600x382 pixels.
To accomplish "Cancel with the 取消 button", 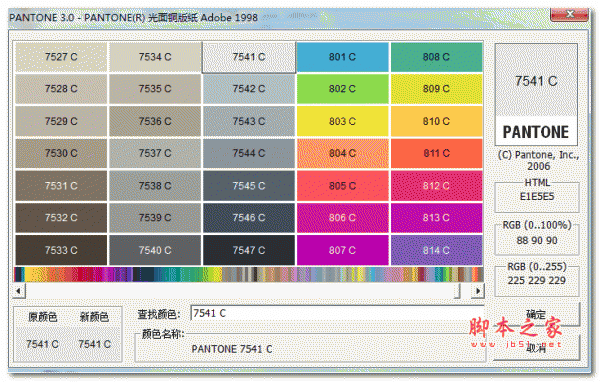I will 536,348.
